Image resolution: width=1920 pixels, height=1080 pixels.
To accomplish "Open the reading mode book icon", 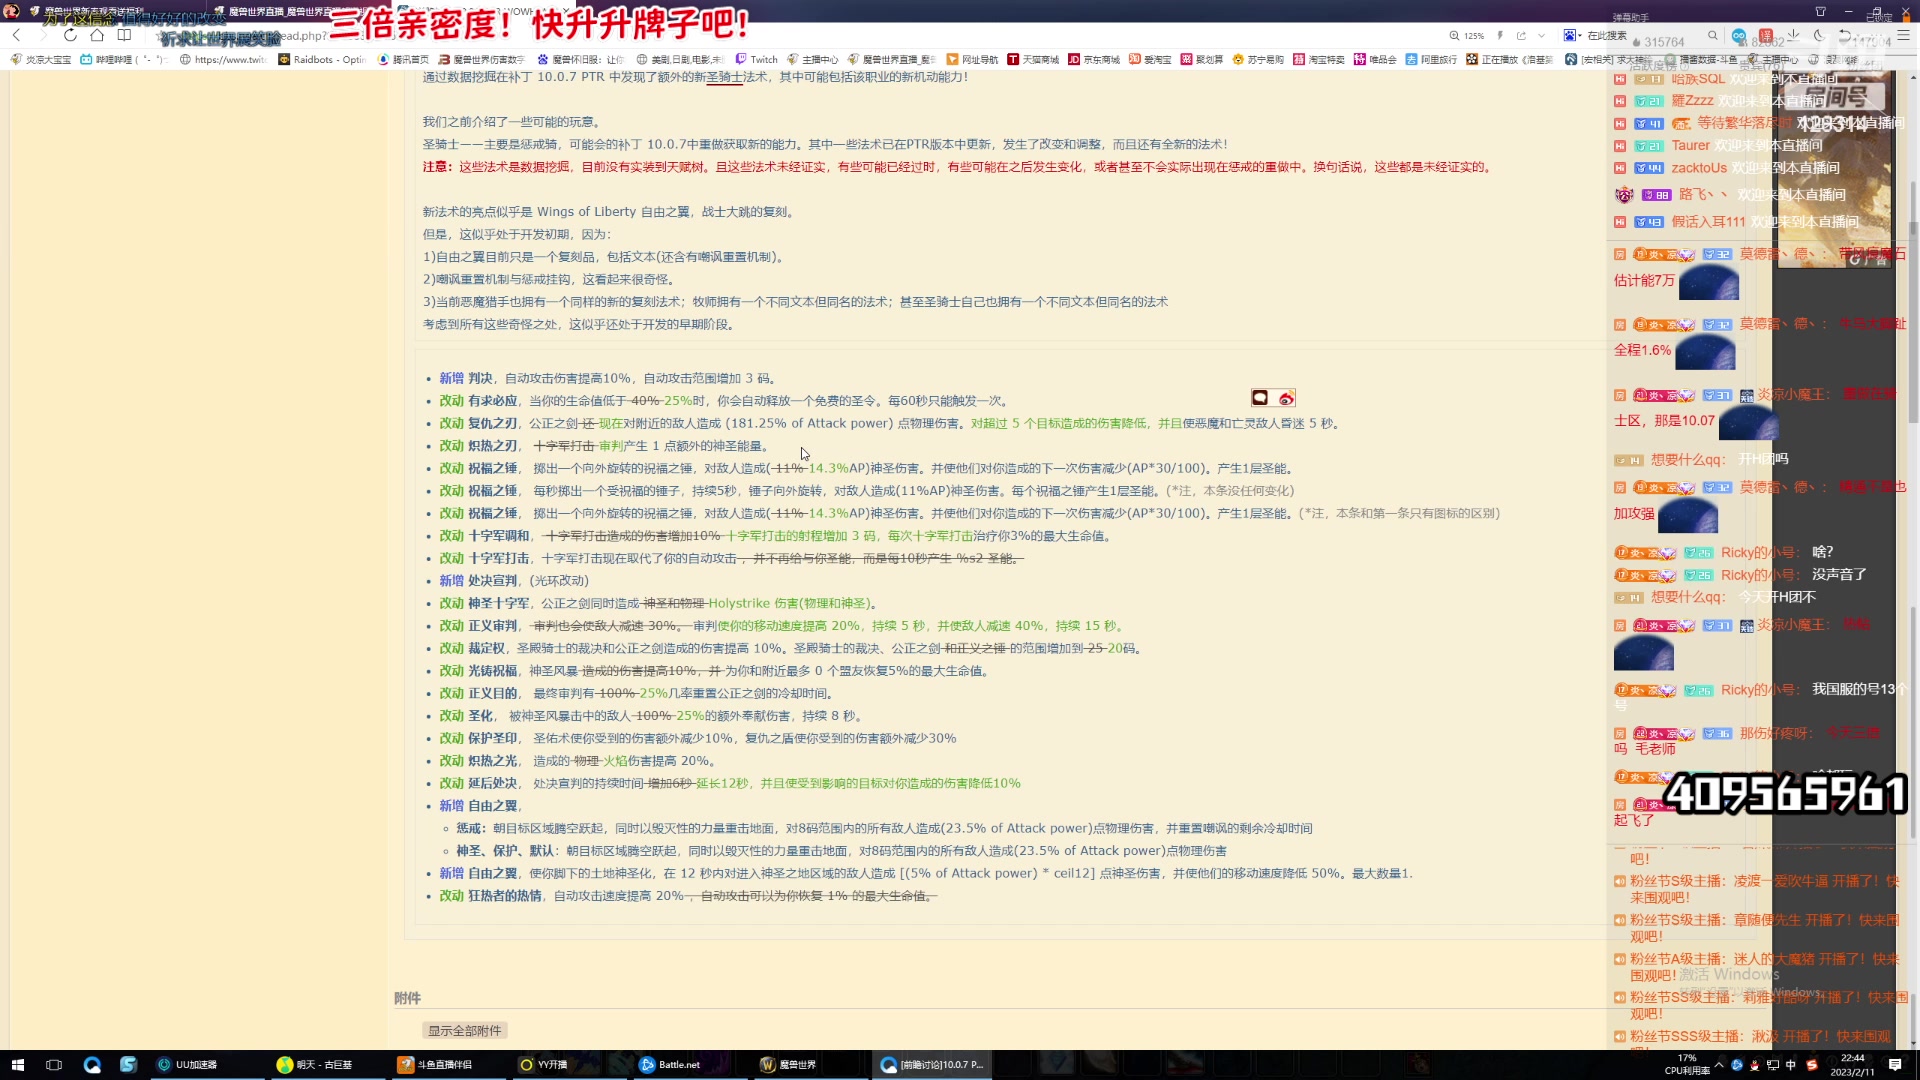I will pyautogui.click(x=124, y=35).
